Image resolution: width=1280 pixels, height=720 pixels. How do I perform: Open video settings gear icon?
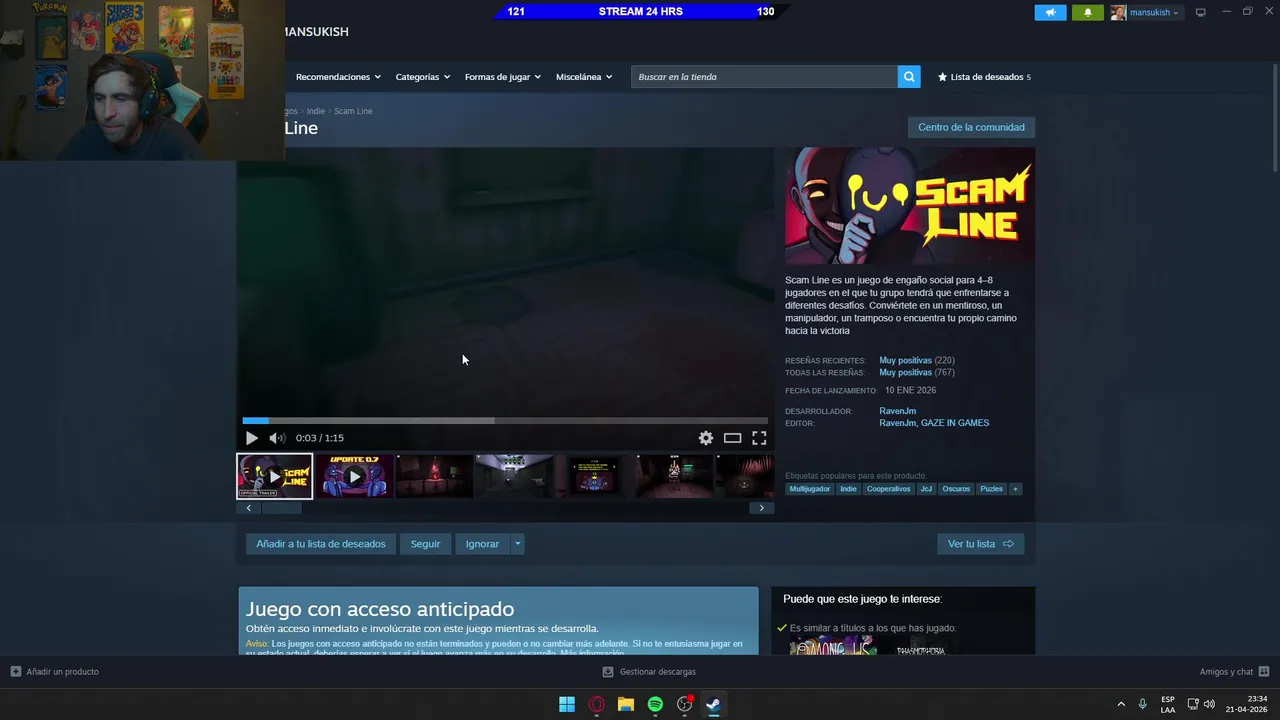click(706, 438)
